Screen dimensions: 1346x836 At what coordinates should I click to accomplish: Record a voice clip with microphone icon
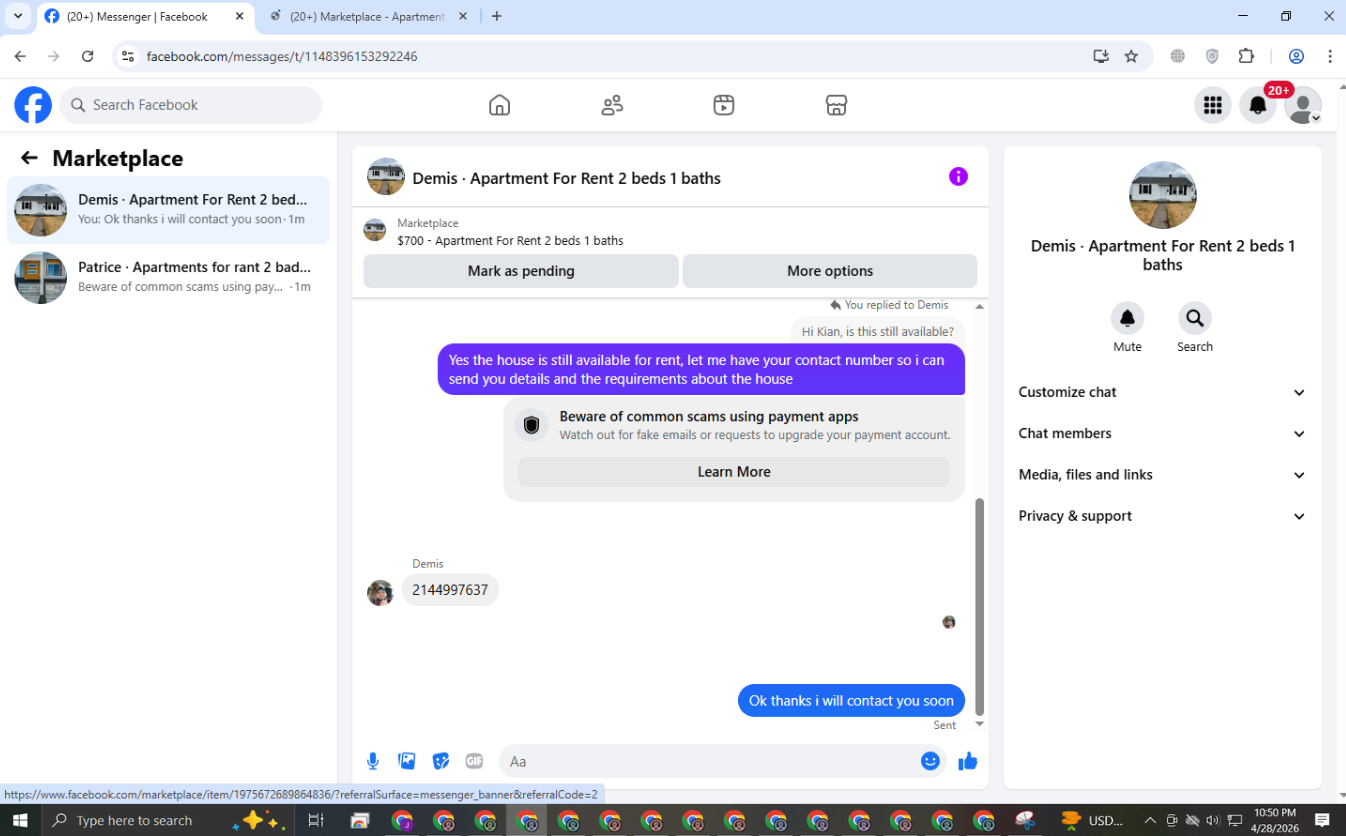pyautogui.click(x=373, y=761)
